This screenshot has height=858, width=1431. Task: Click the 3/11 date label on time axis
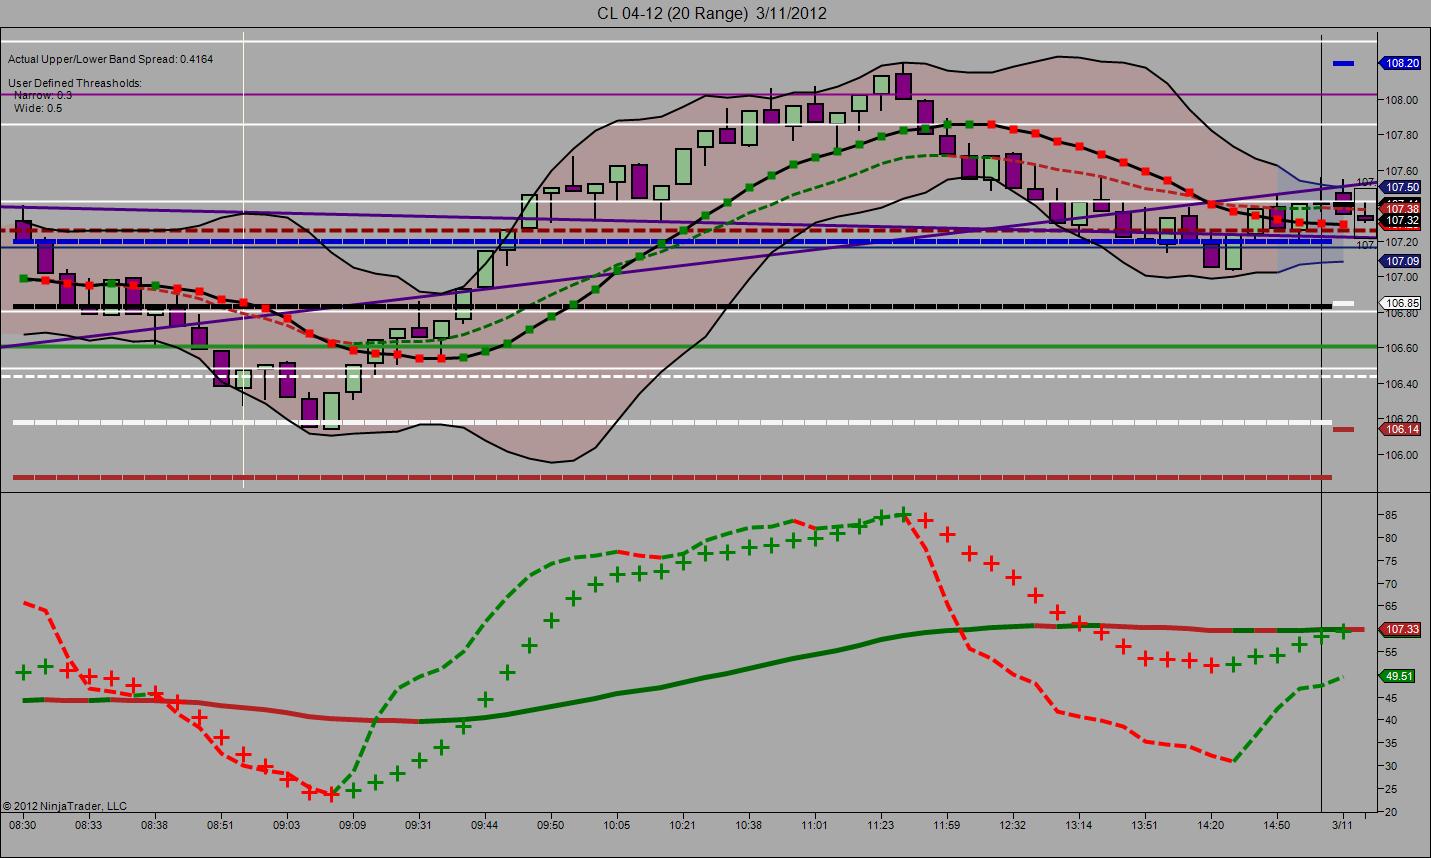pos(1342,826)
